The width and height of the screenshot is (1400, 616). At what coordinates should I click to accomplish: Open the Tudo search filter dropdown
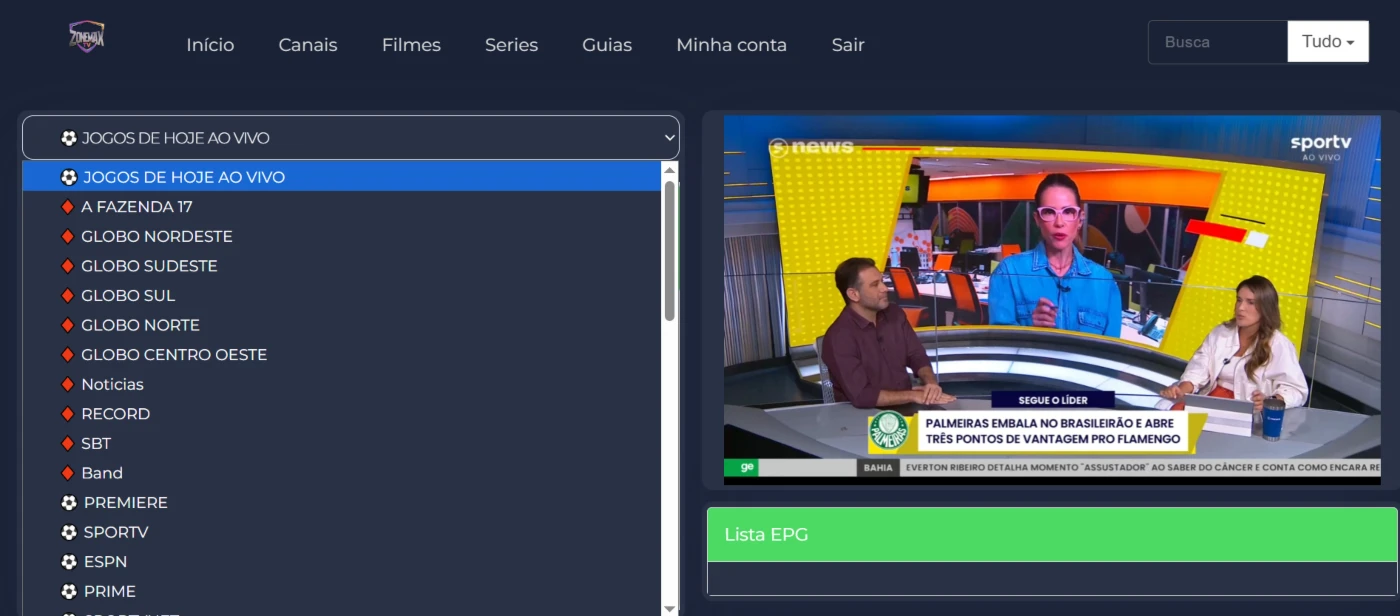coord(1327,42)
